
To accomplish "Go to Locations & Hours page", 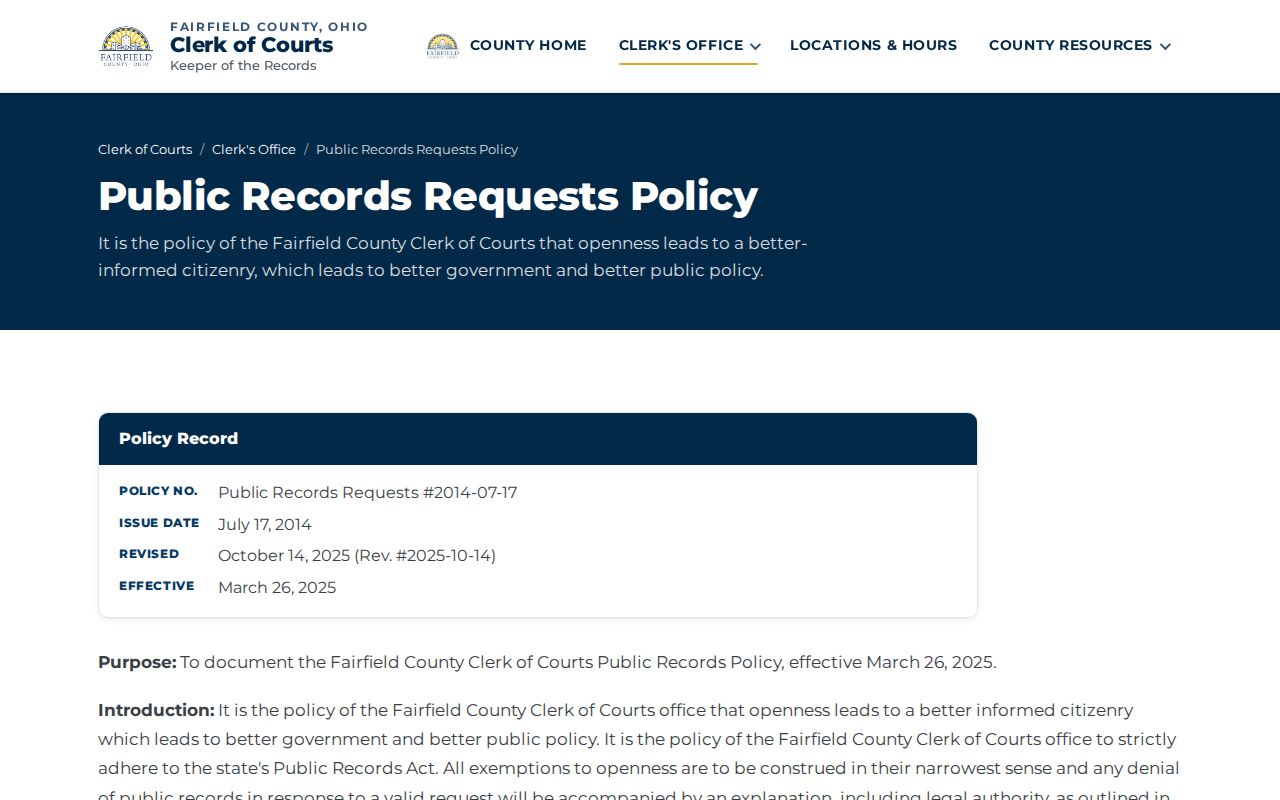I will [873, 45].
